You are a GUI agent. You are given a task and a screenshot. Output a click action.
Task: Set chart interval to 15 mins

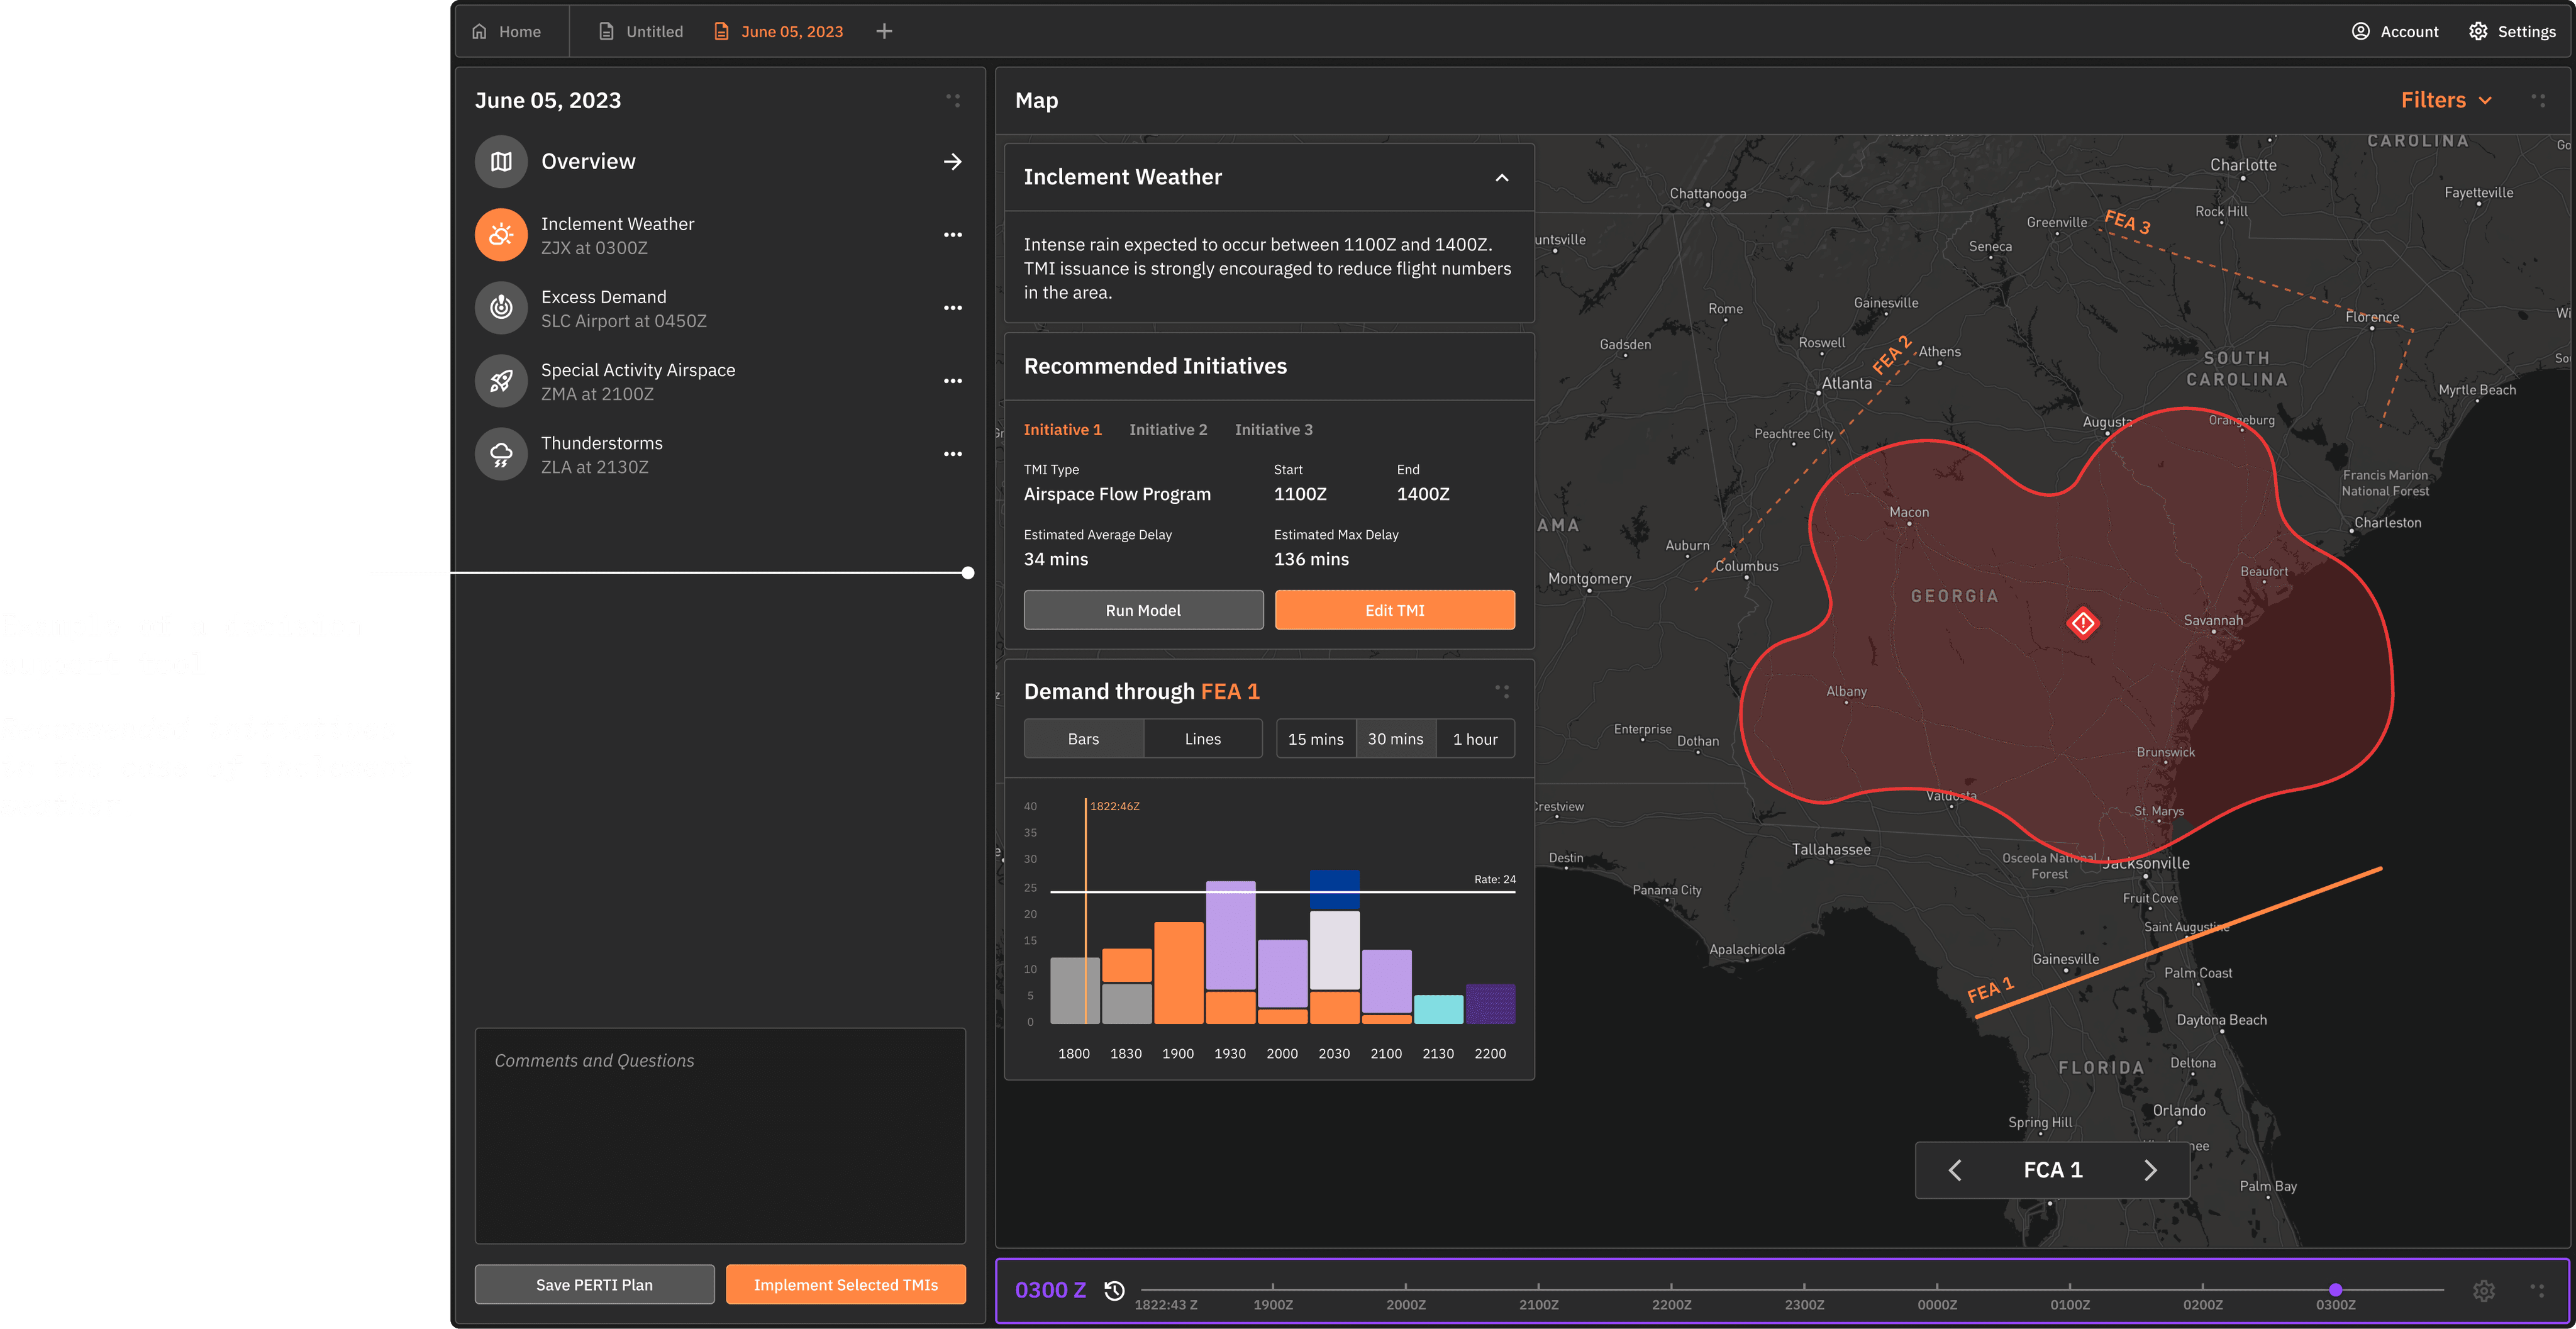(x=1315, y=739)
